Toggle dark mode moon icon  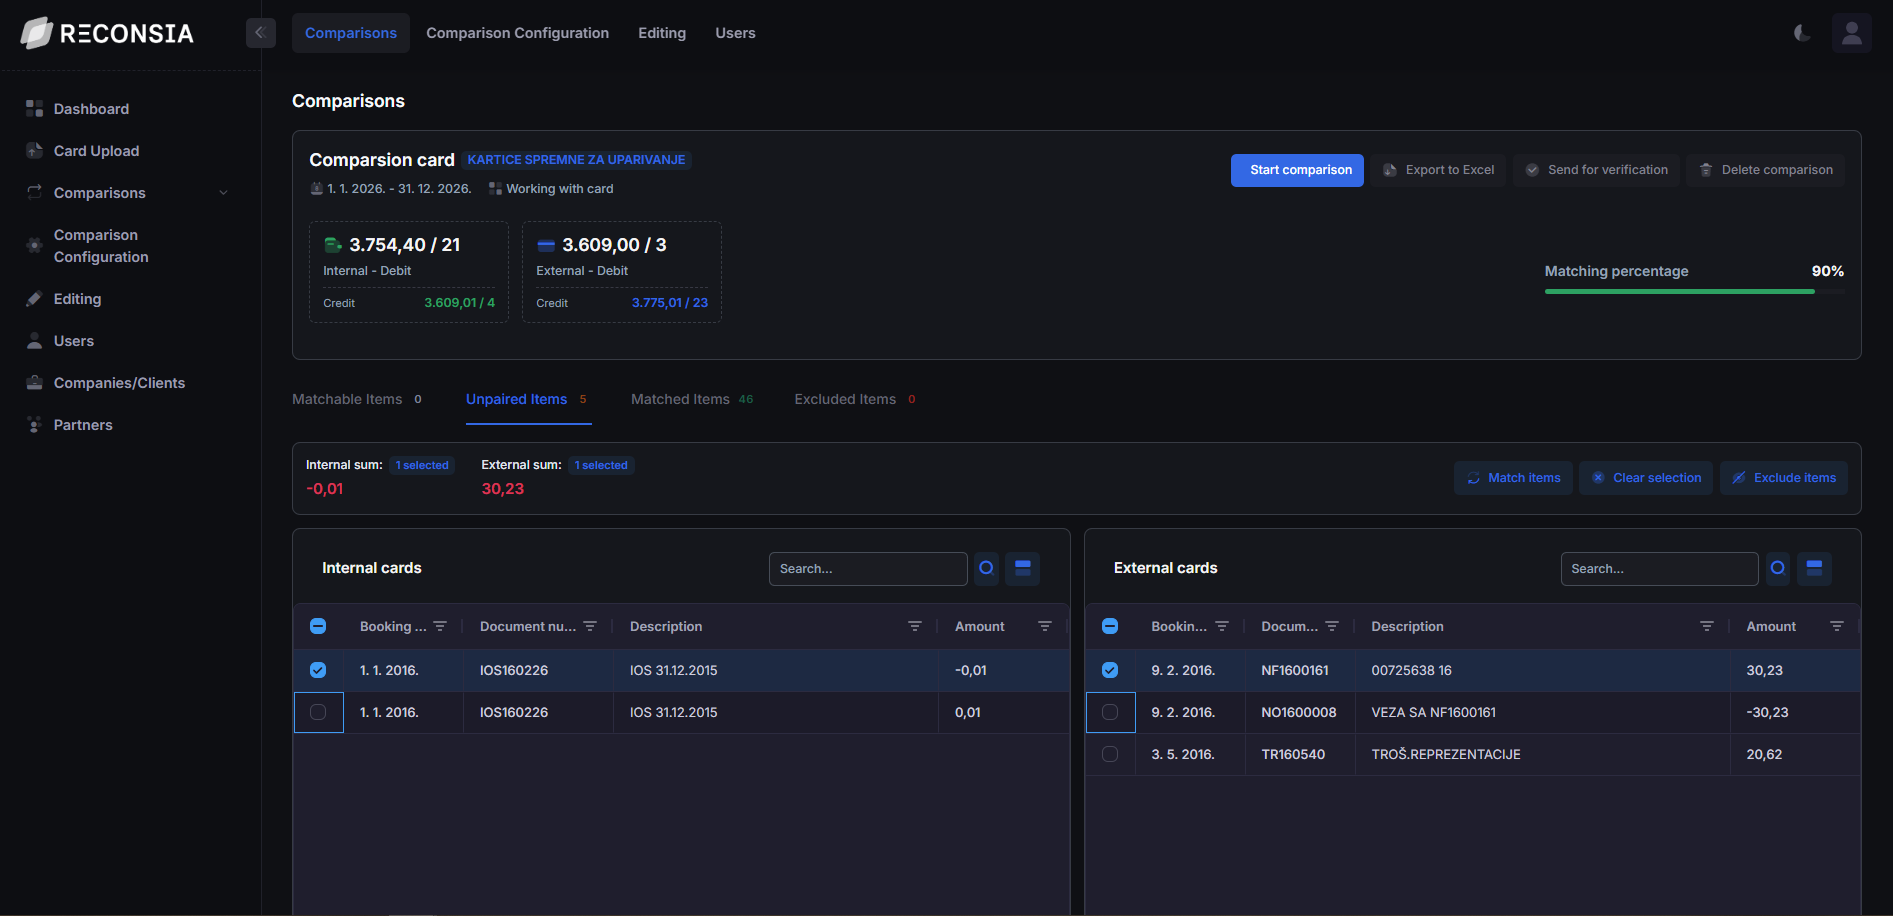[x=1802, y=33]
